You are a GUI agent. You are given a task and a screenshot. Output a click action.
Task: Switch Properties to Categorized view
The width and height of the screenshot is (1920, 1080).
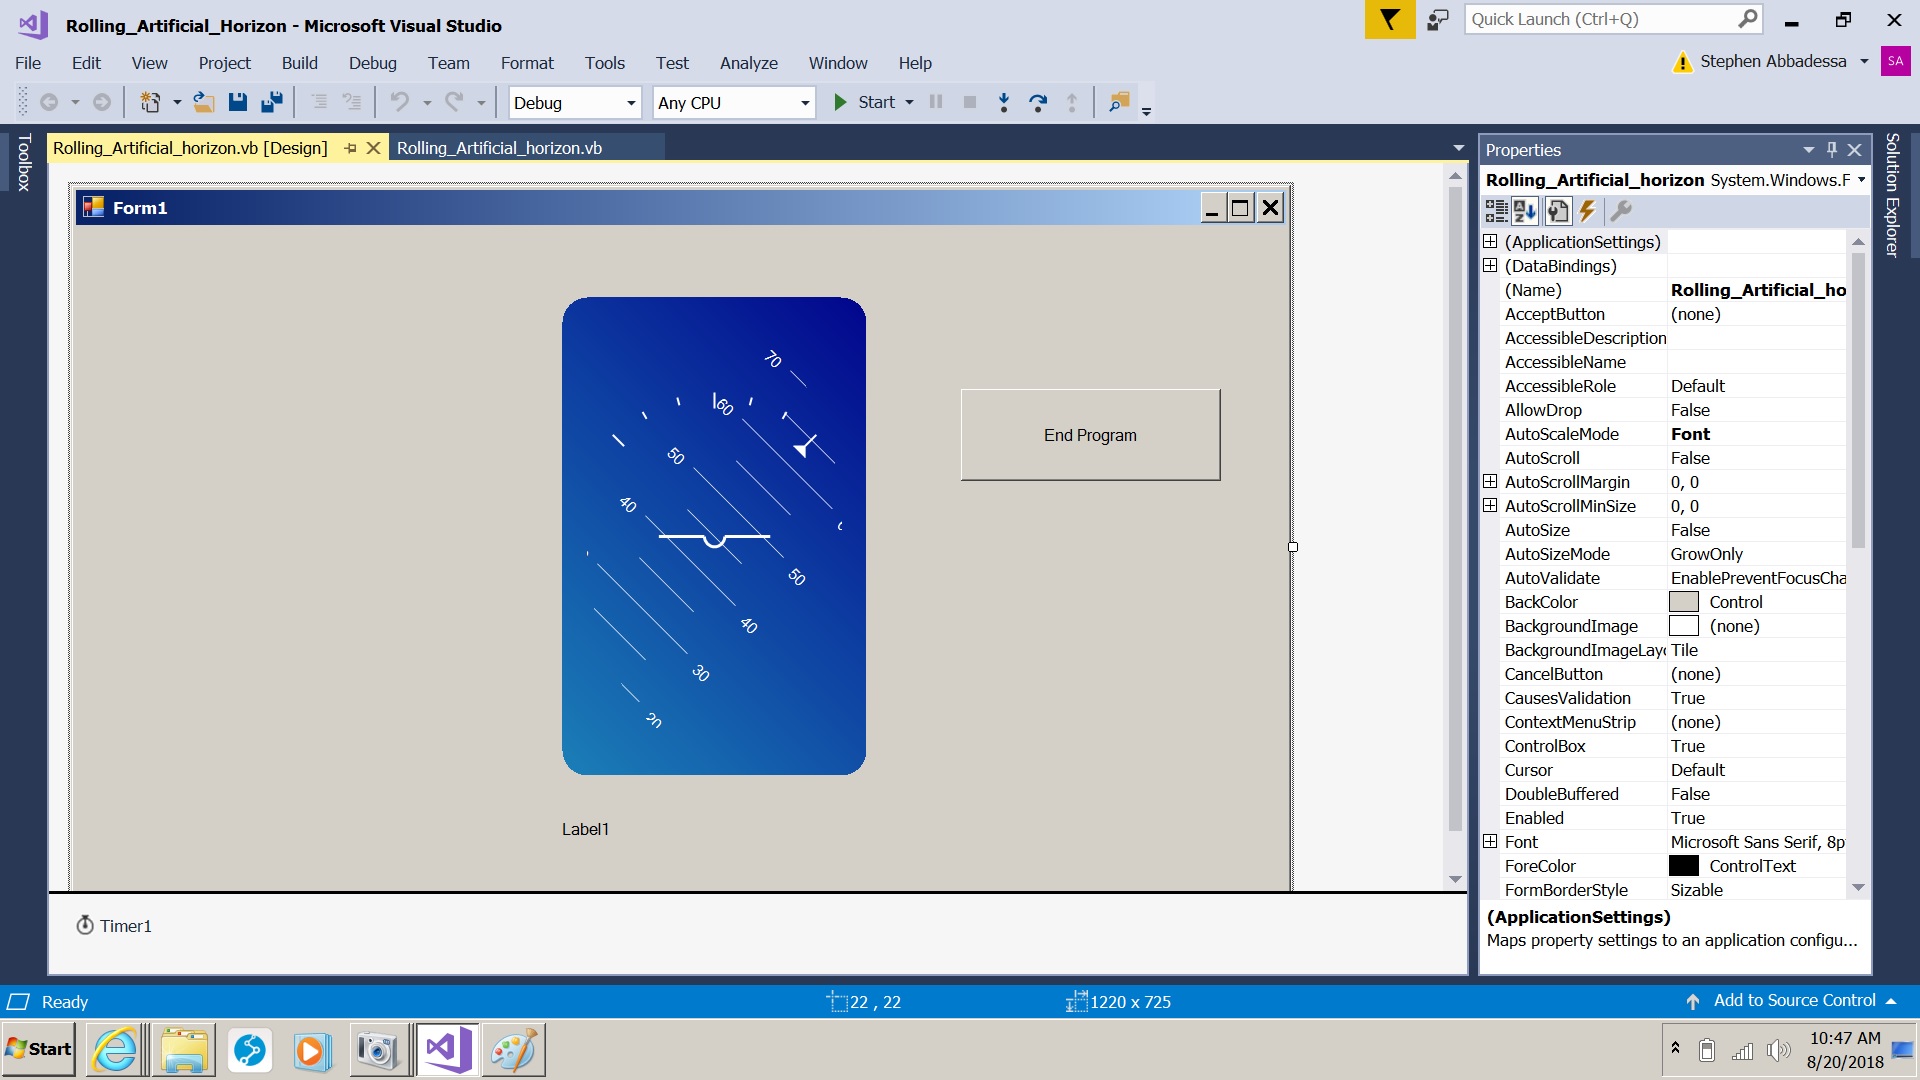click(x=1496, y=211)
